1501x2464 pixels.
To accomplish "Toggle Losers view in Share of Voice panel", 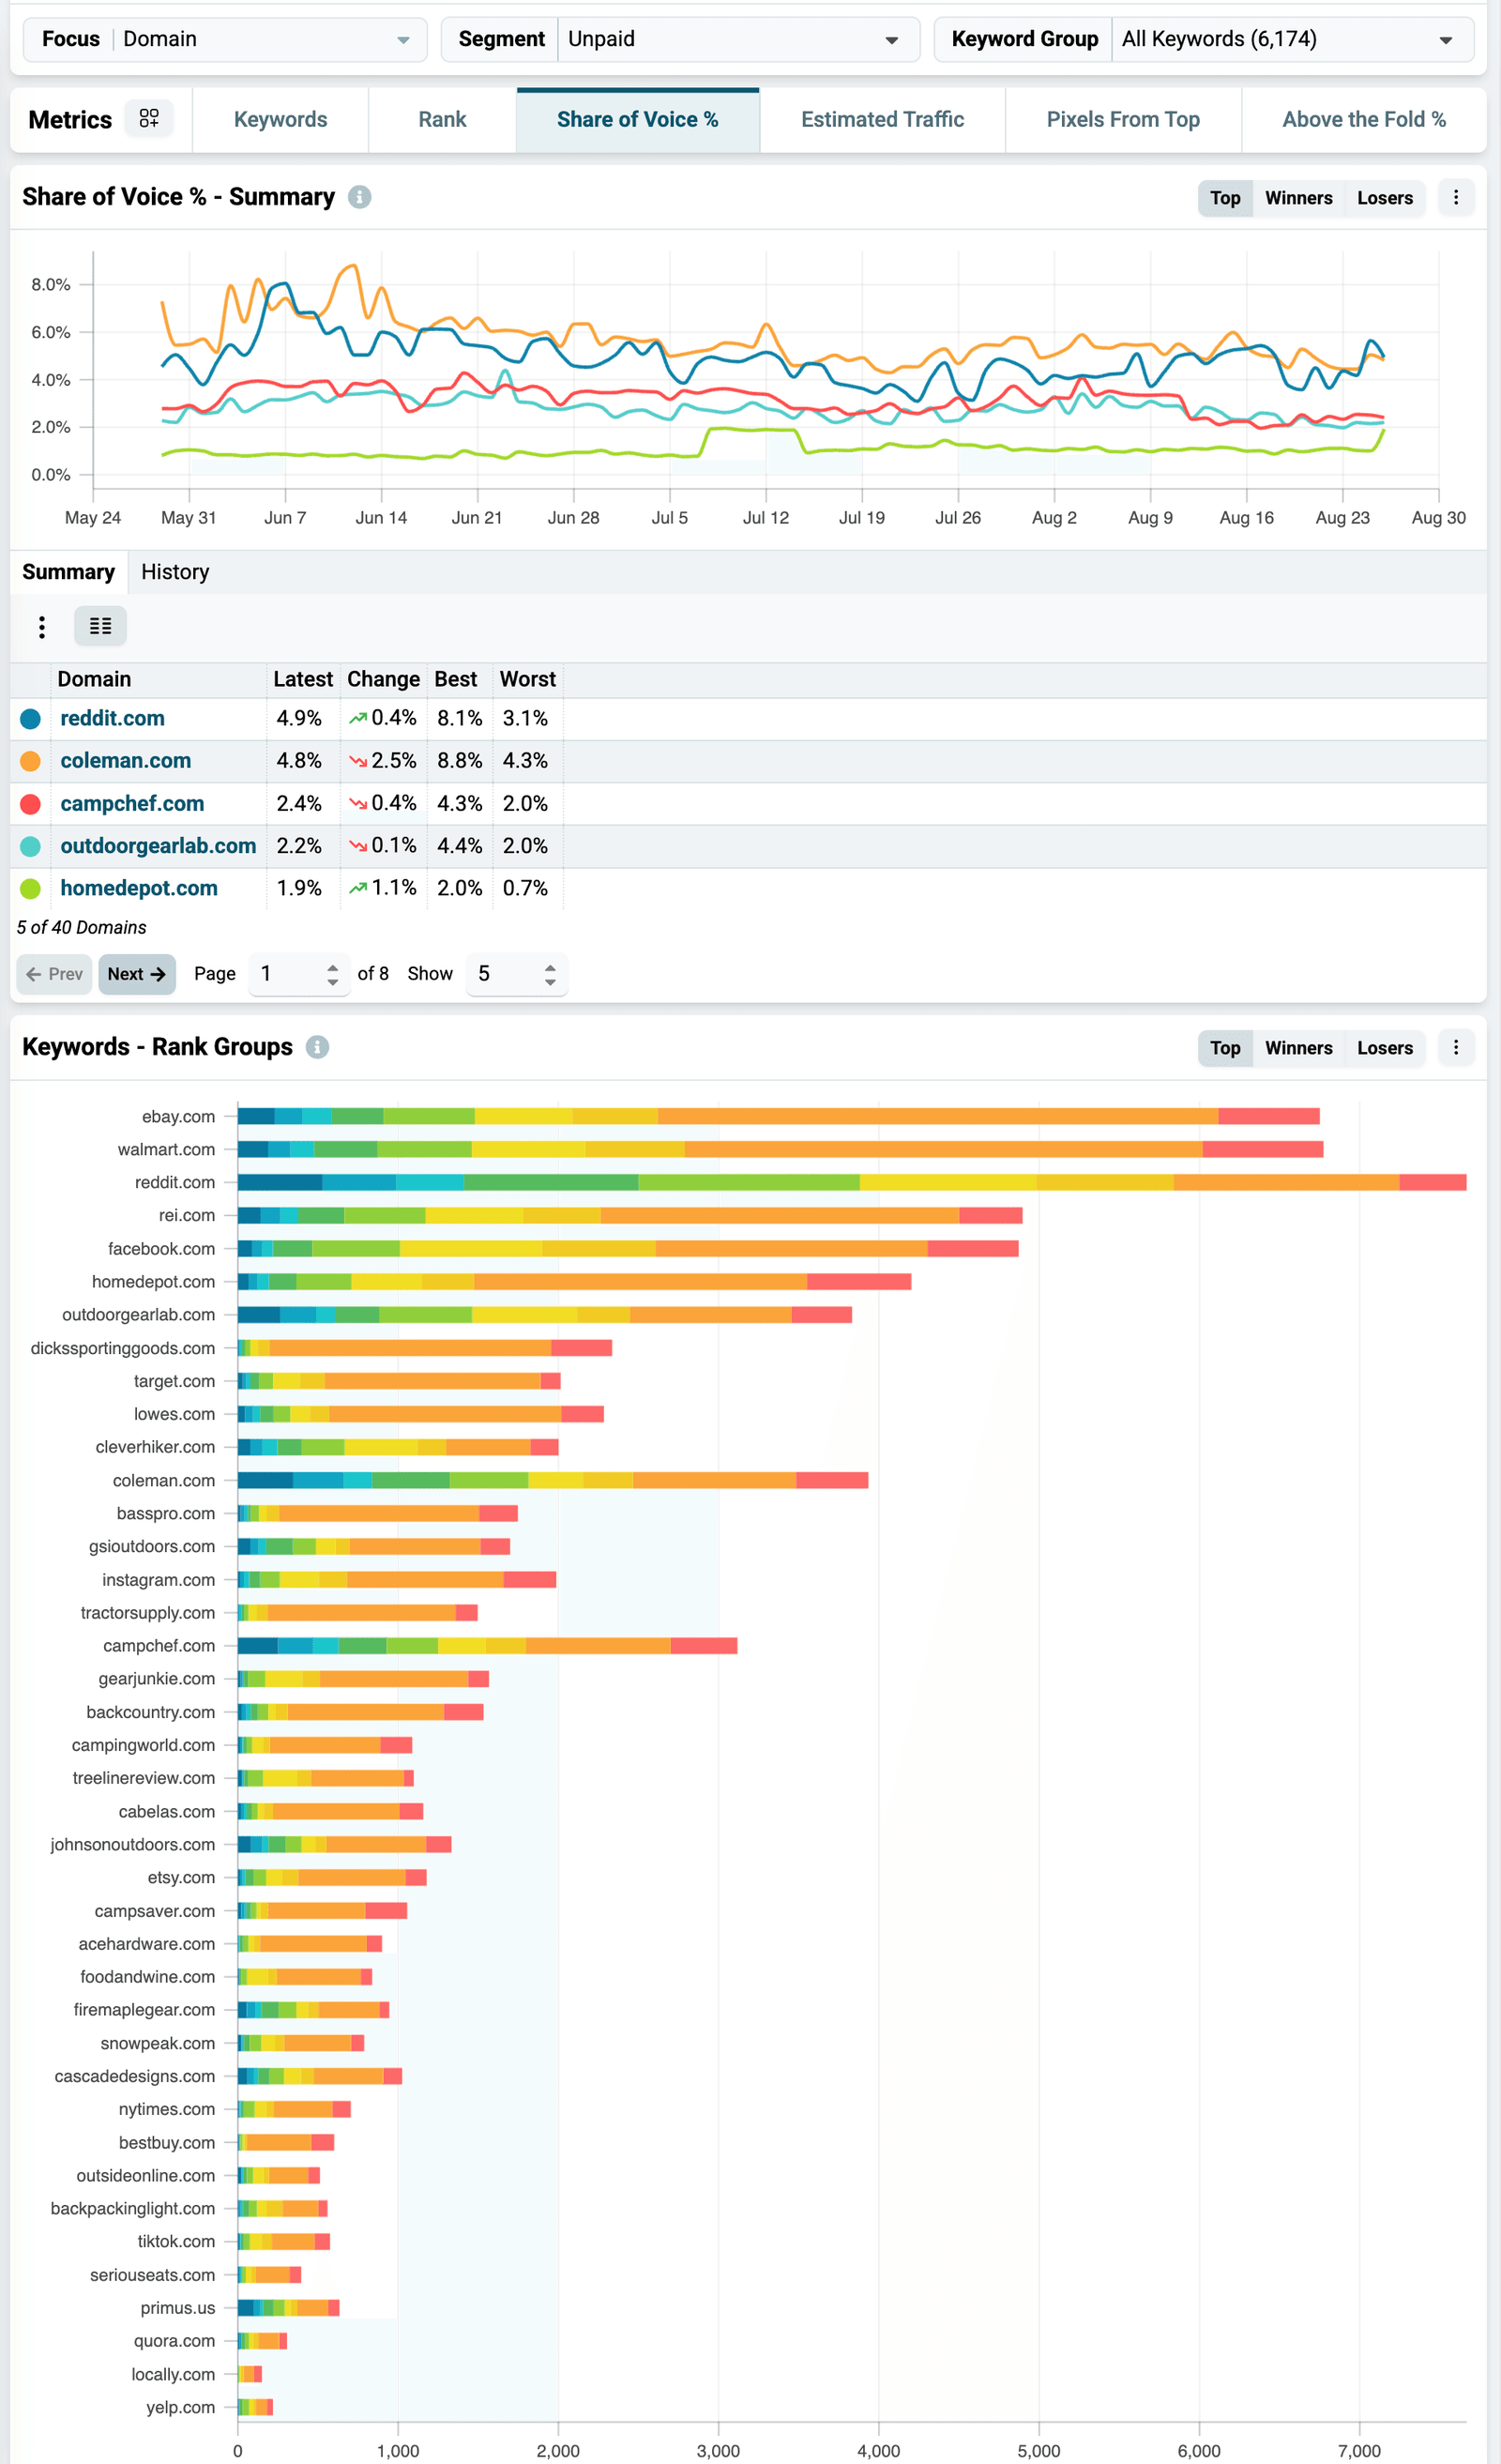I will tap(1384, 198).
